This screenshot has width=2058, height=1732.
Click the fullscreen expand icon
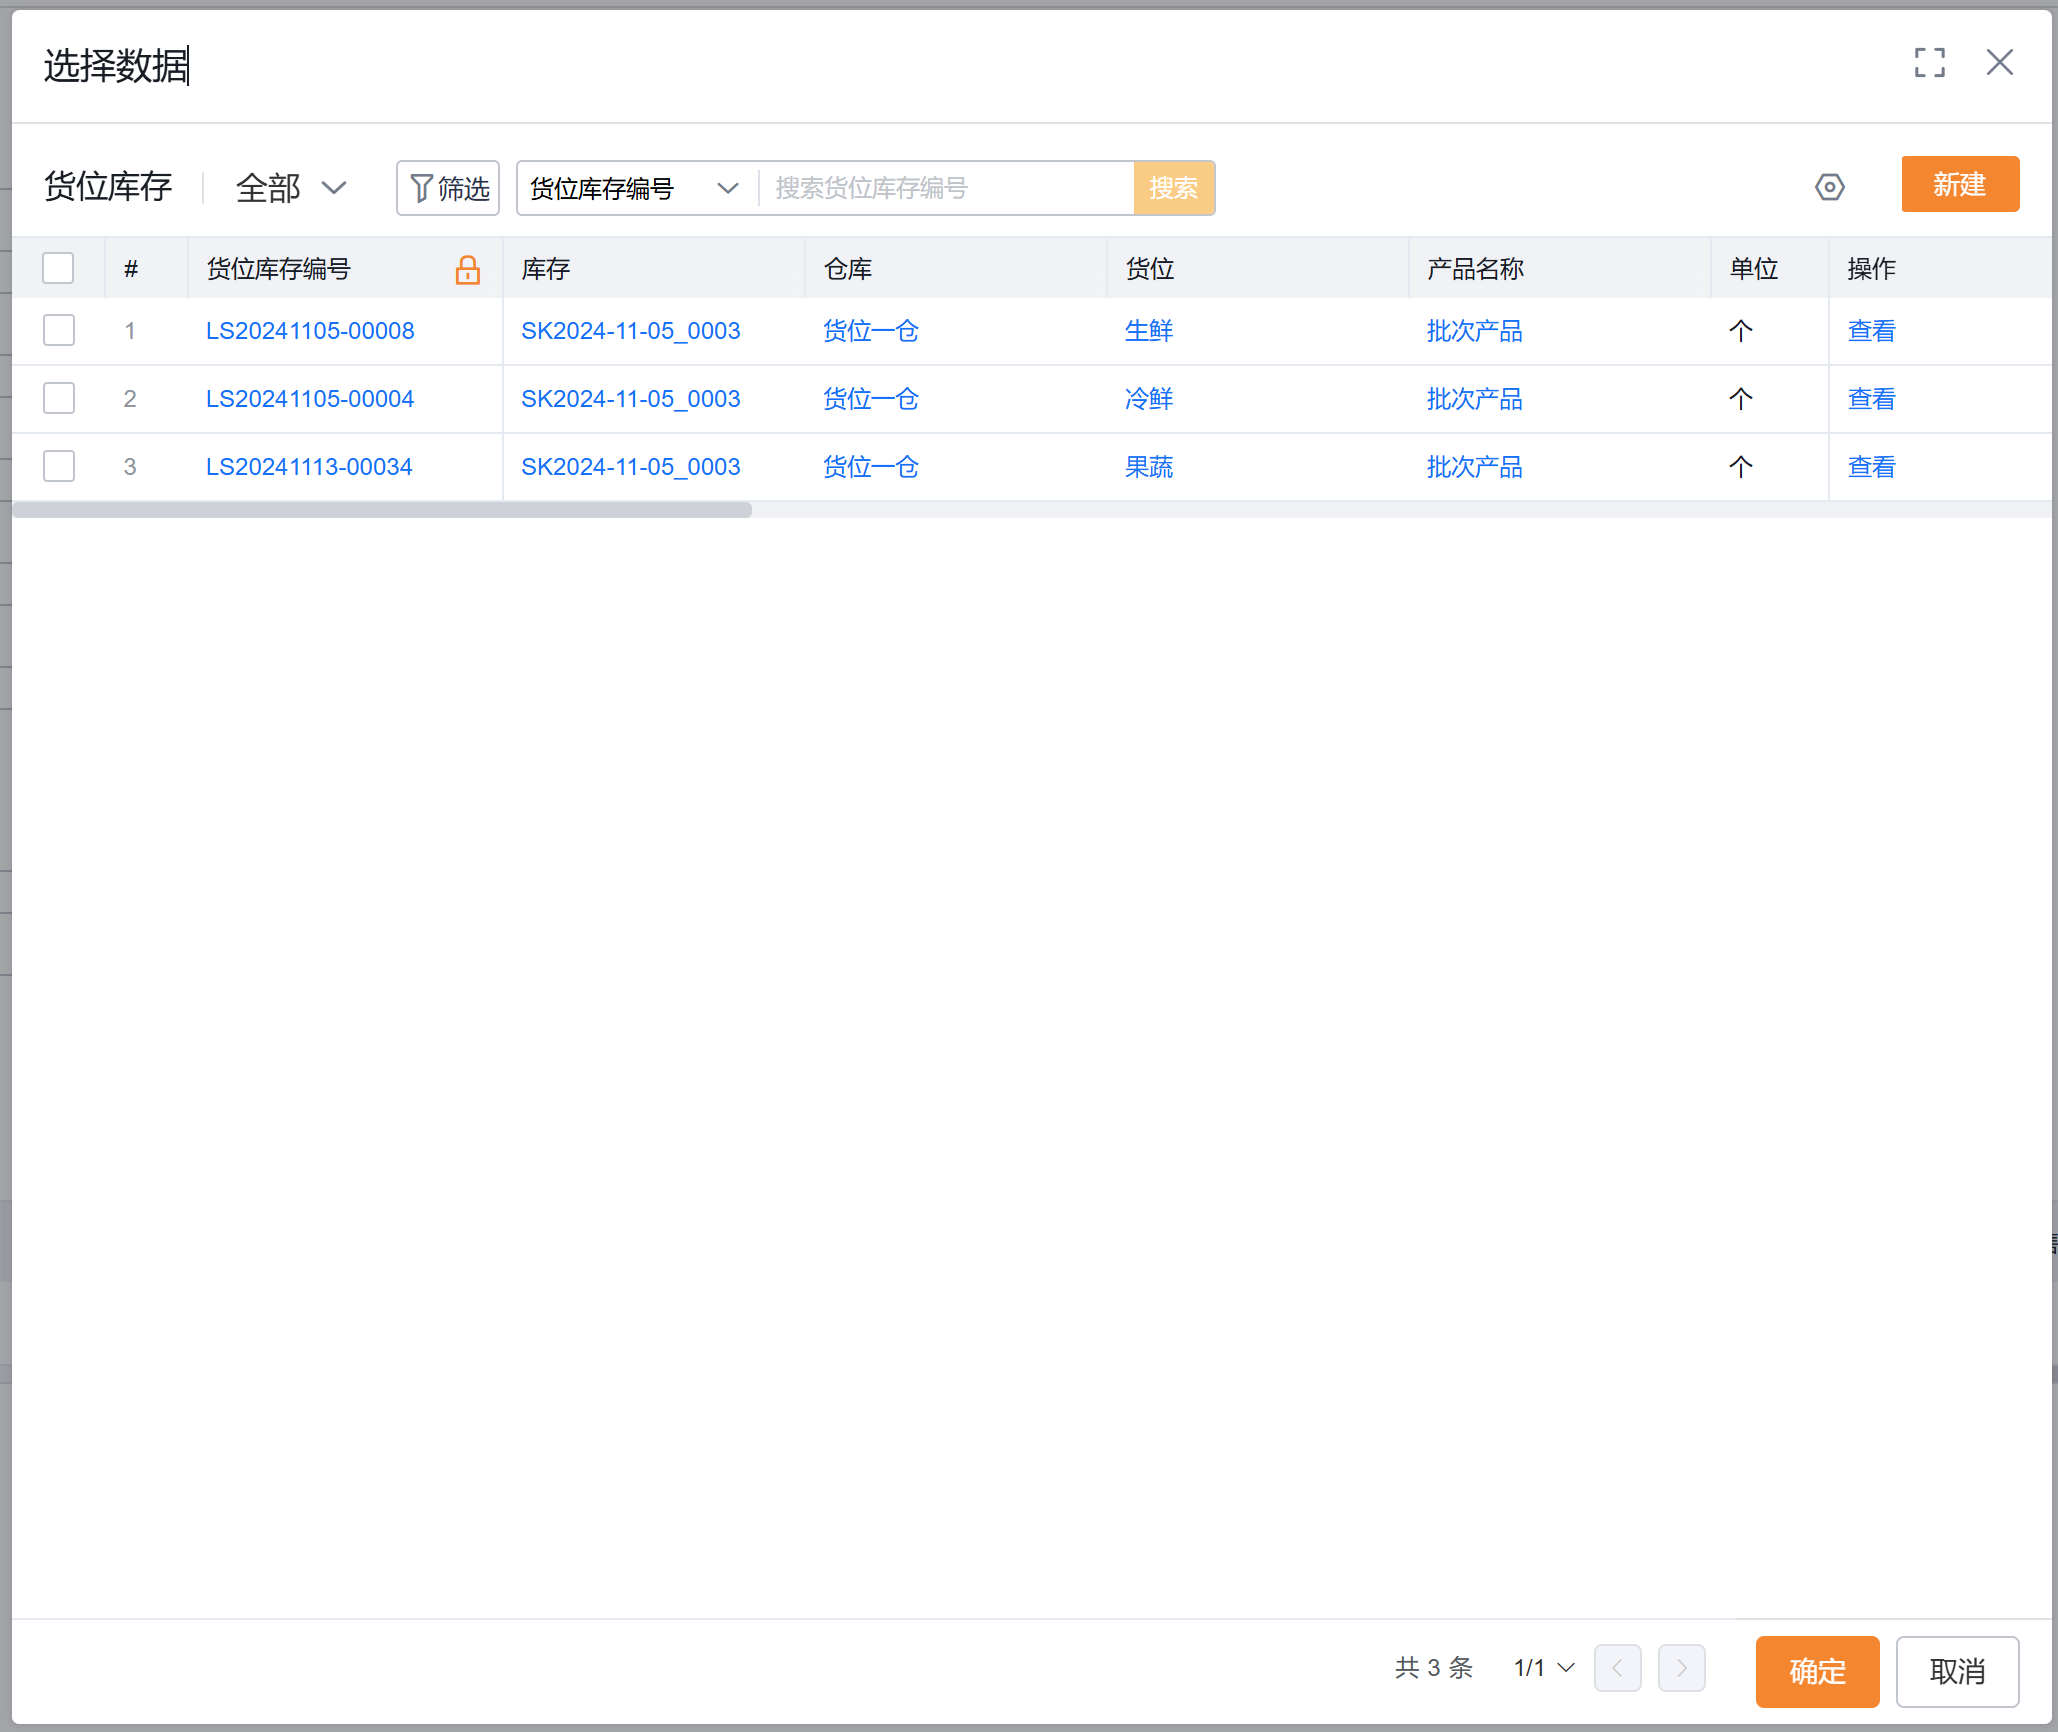click(1929, 63)
